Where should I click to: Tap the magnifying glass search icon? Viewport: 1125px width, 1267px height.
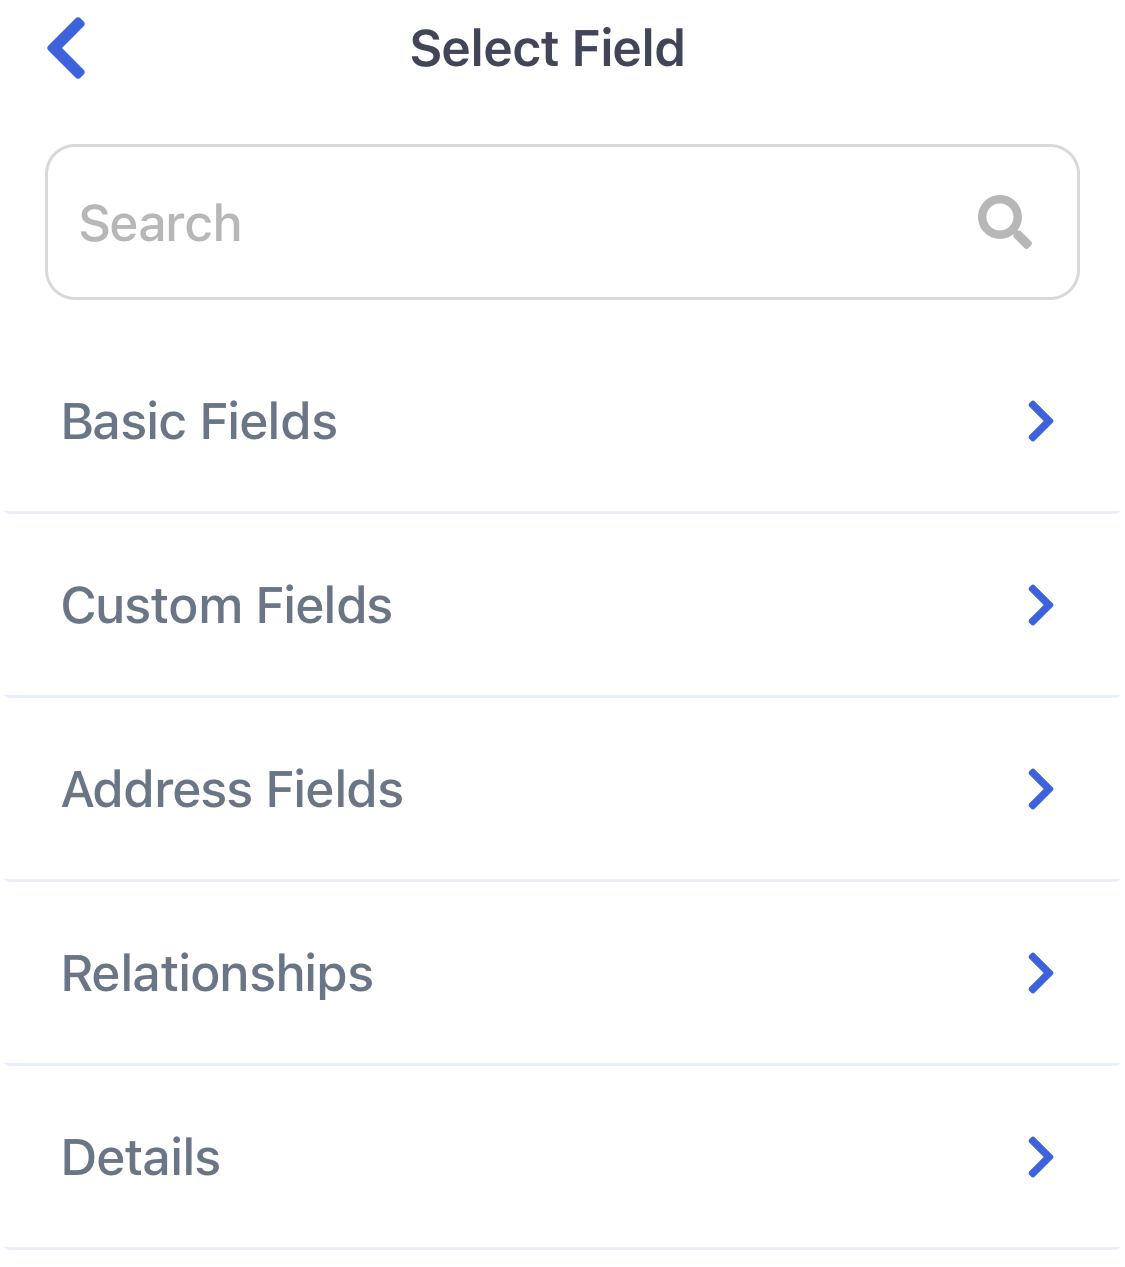(x=1005, y=222)
